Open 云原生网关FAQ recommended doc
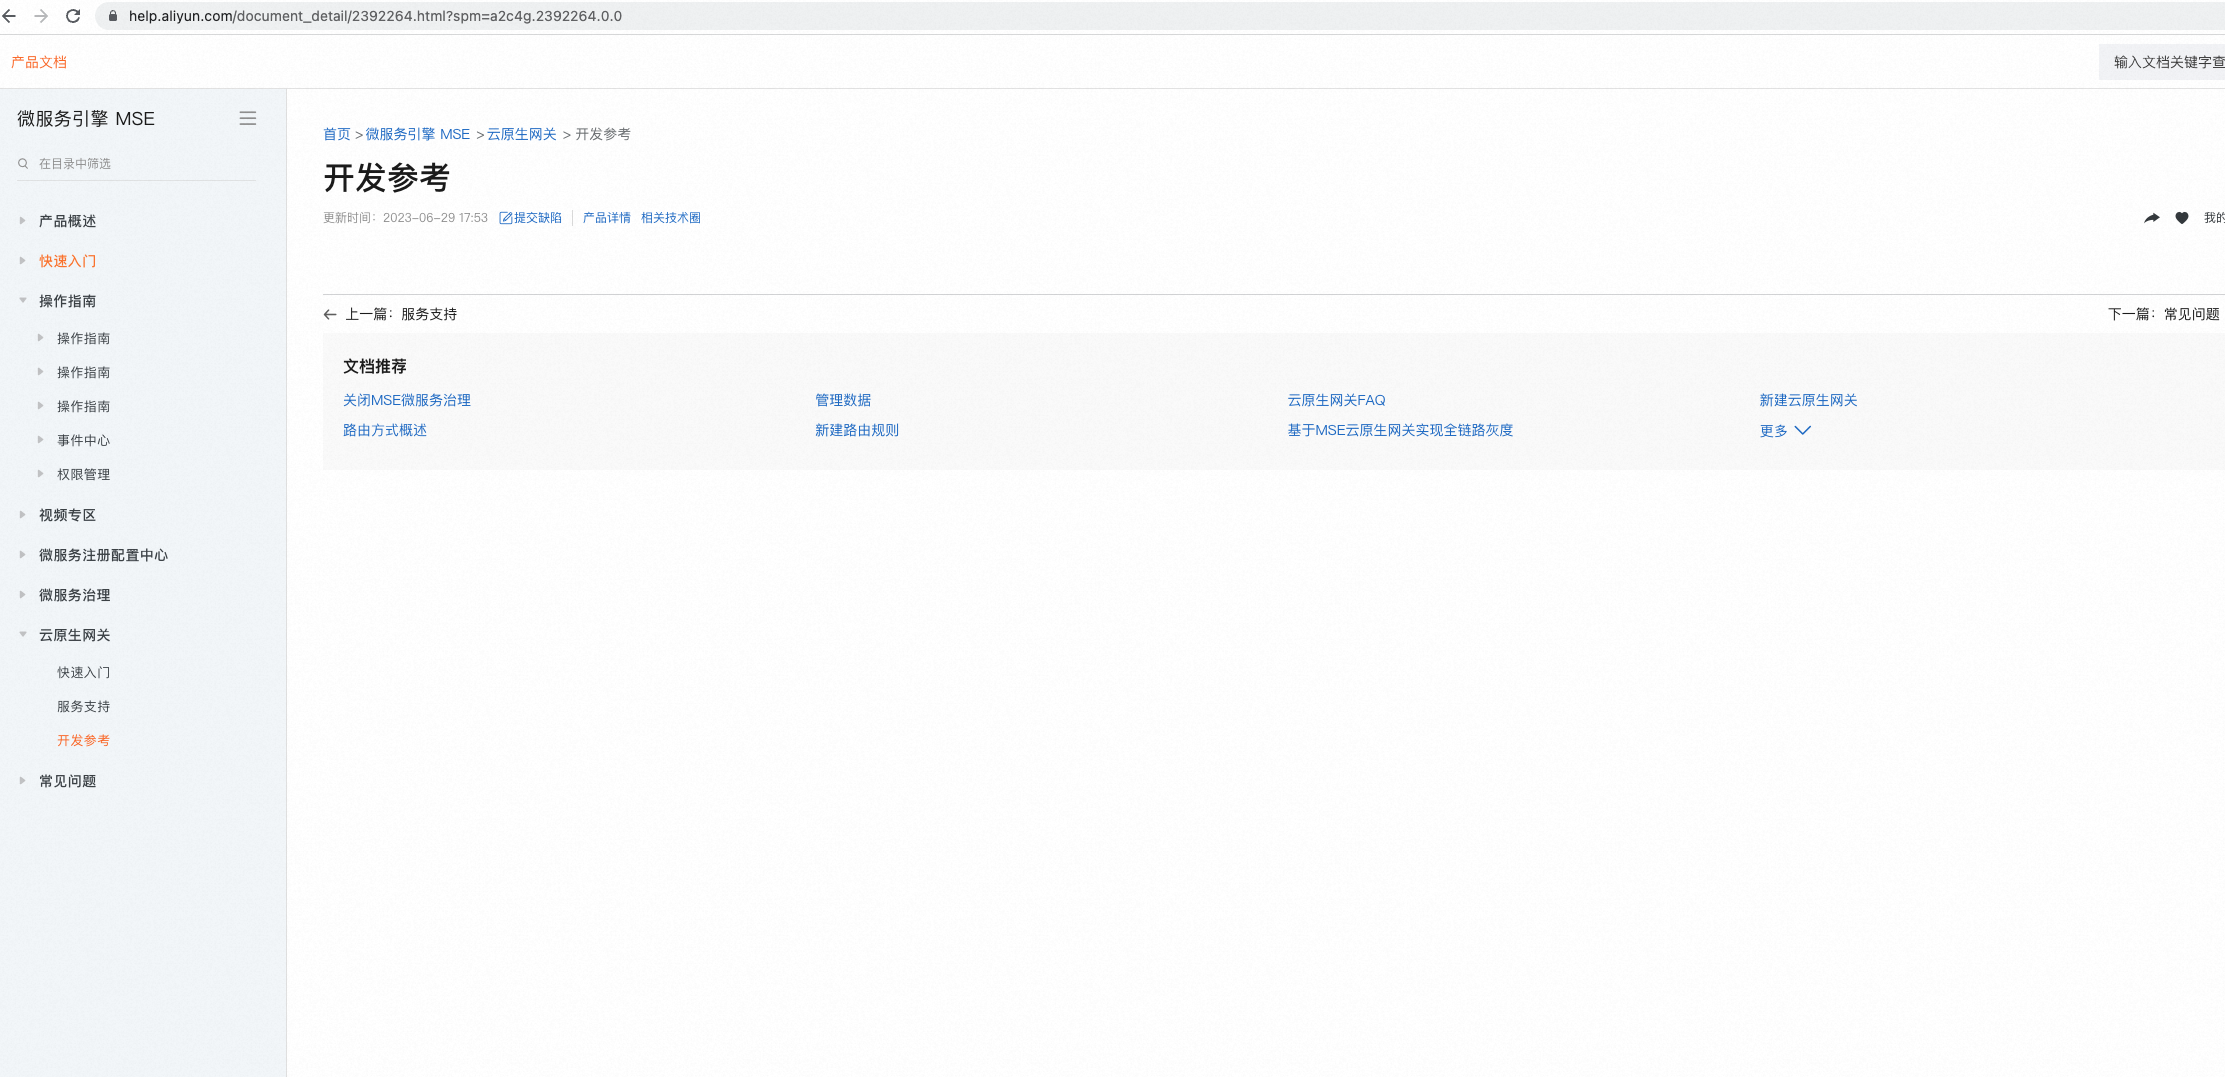The width and height of the screenshot is (2225, 1077). [x=1336, y=400]
